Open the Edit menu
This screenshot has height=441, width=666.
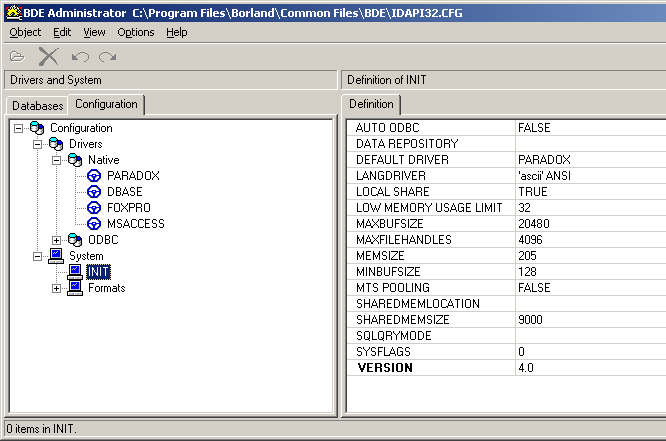[x=62, y=32]
